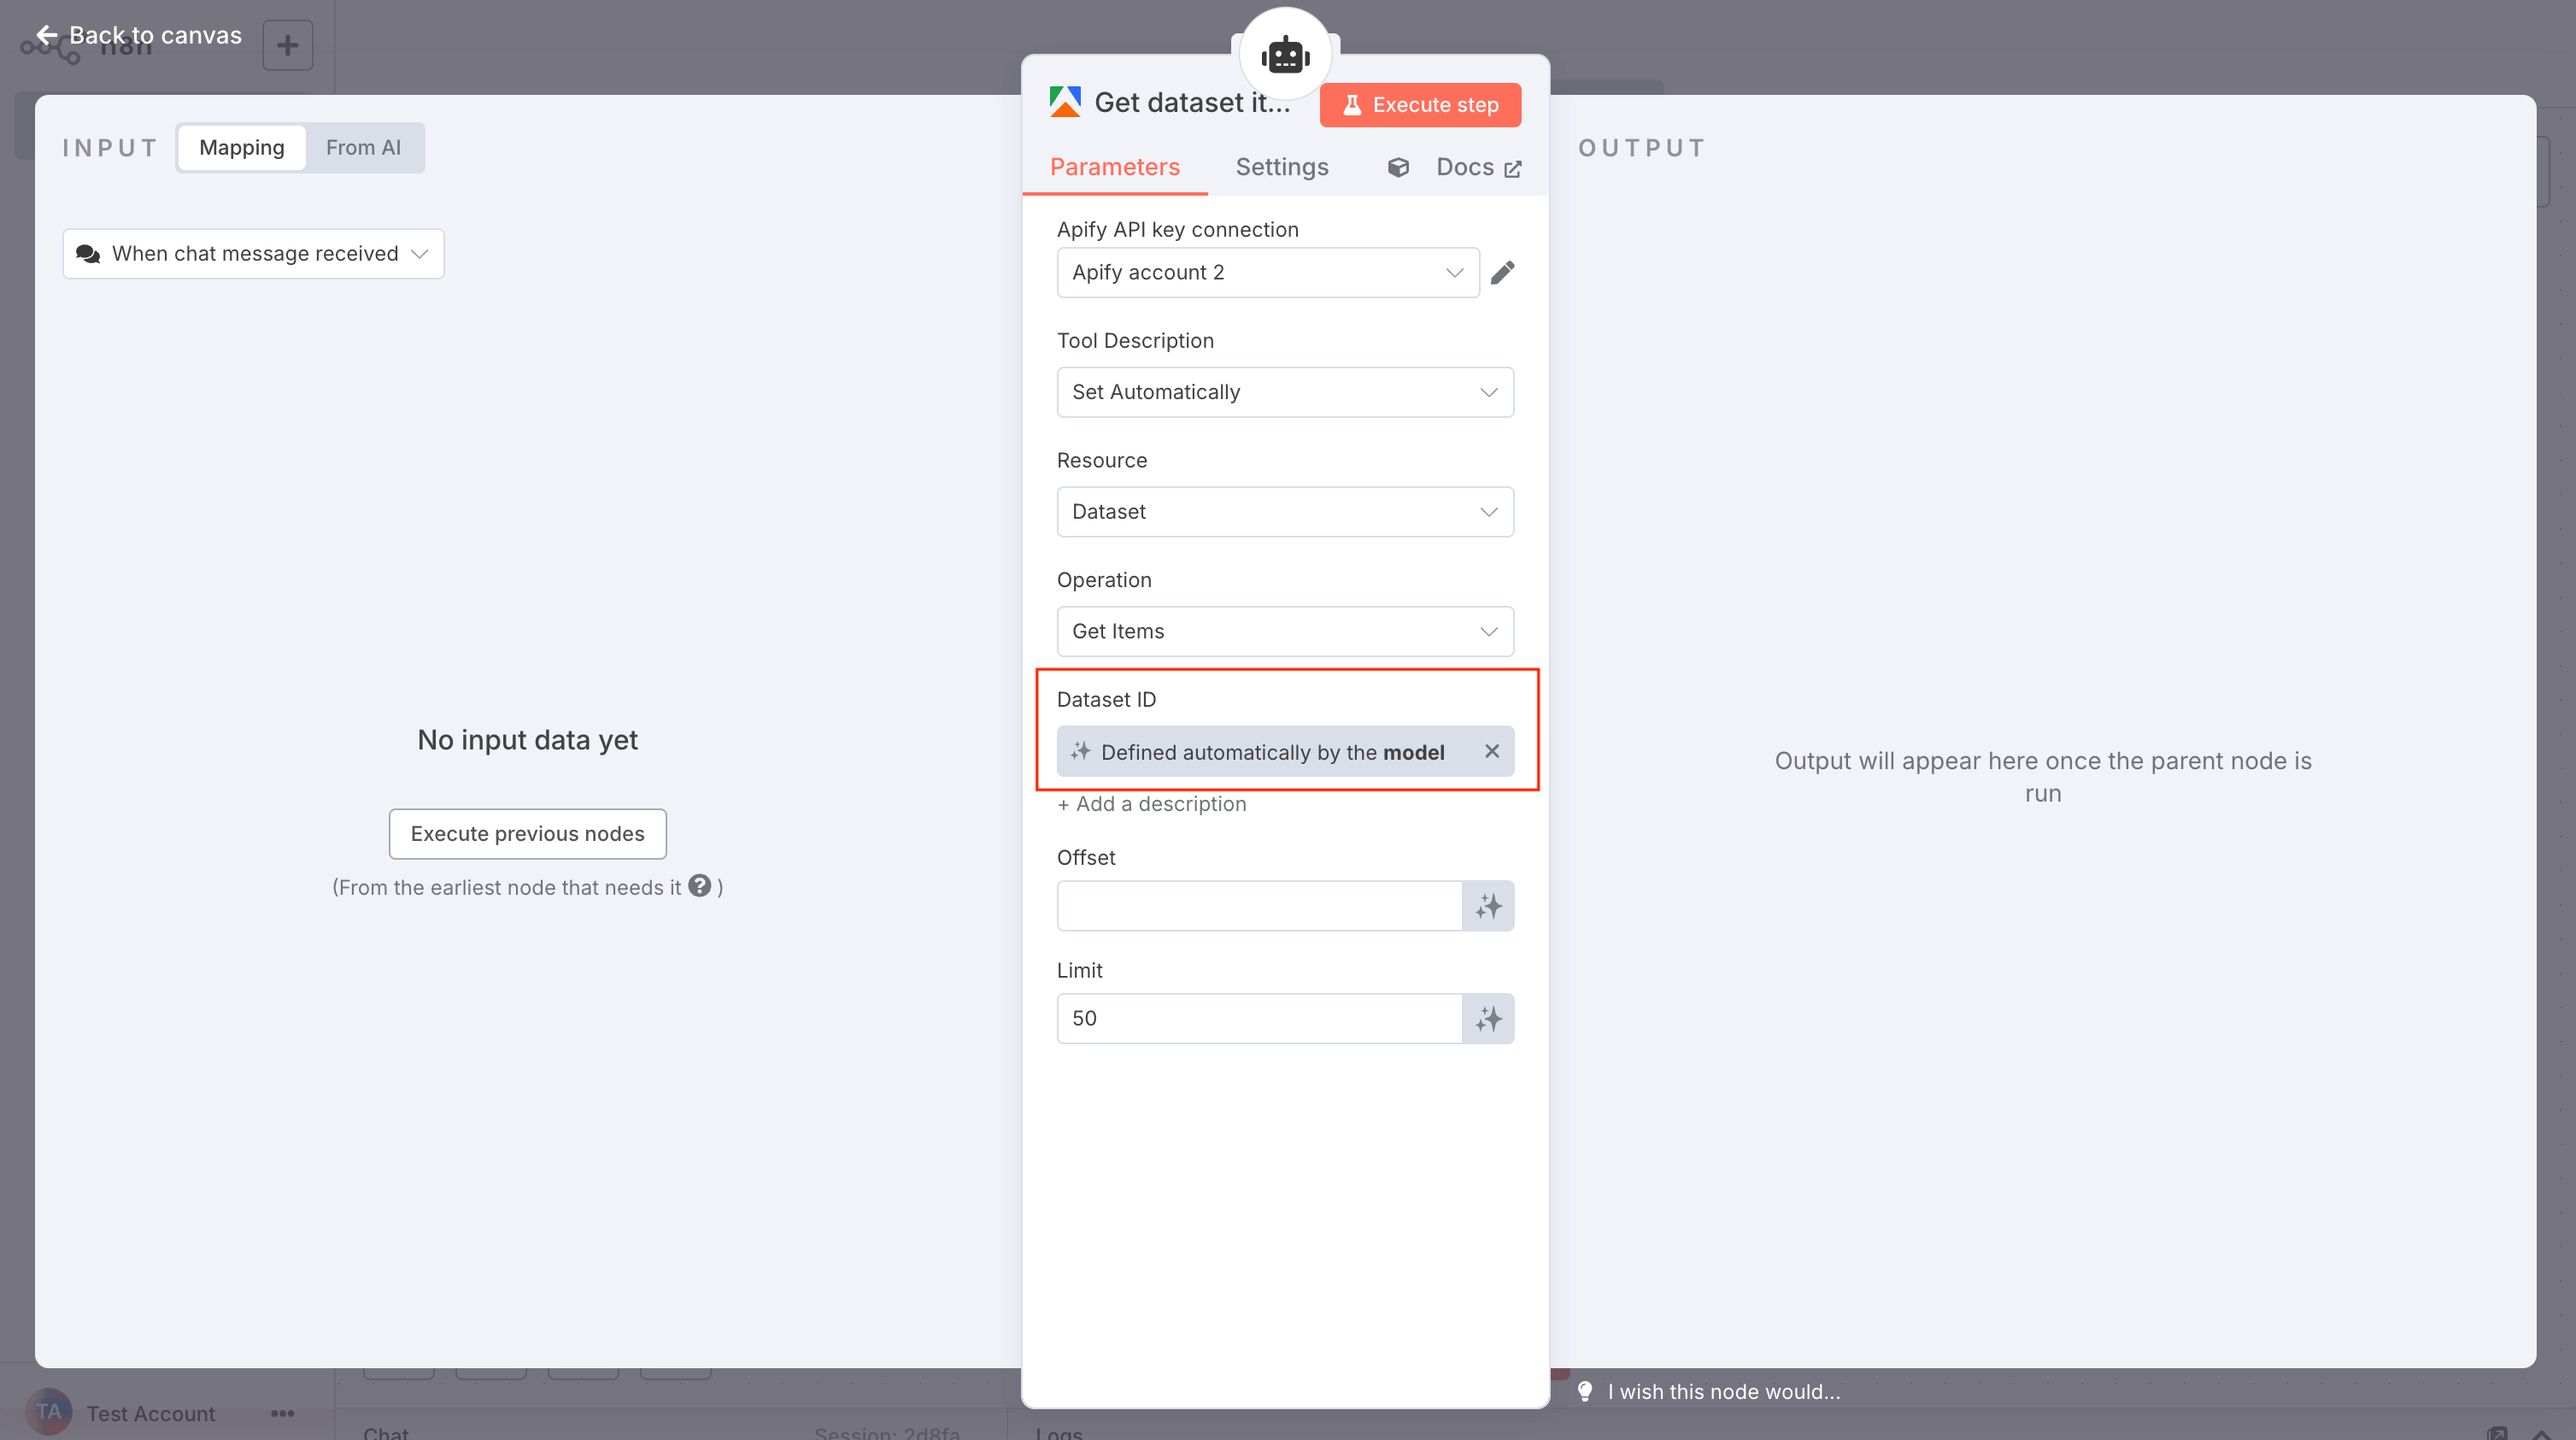Click the AI sparkle icon beside Limit field

coord(1489,1018)
